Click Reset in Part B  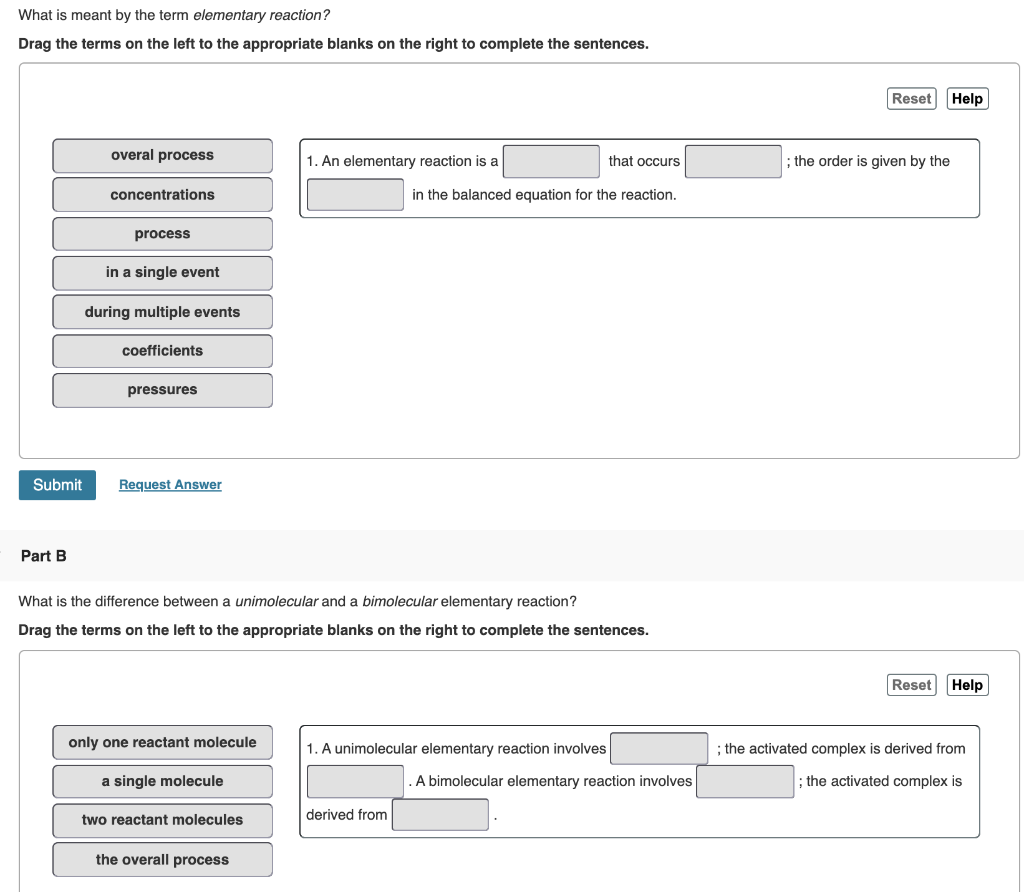tap(911, 684)
